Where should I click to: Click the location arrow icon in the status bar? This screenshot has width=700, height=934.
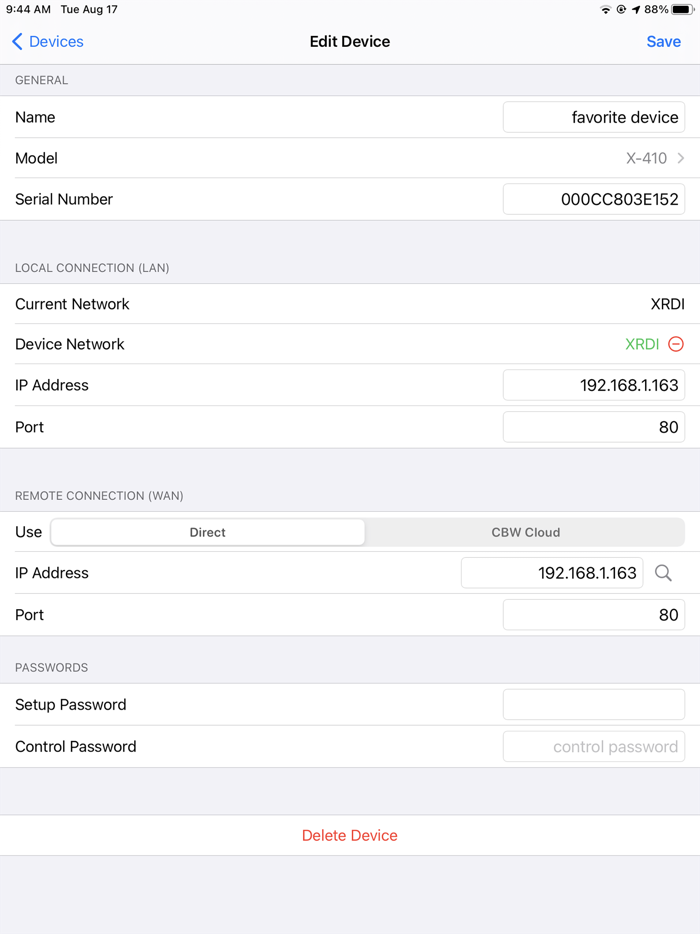(x=636, y=9)
